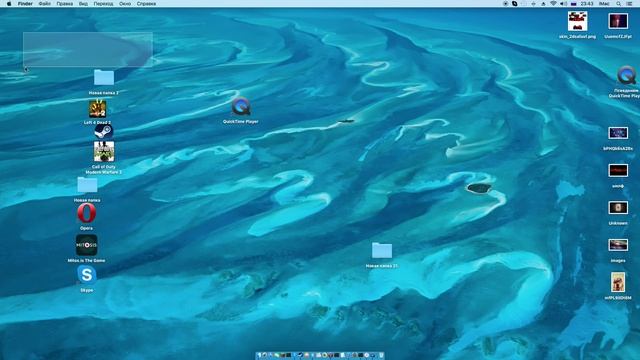Screen dimensions: 640x360
Task: Select the Opera browser desktop icon
Action: (87, 213)
